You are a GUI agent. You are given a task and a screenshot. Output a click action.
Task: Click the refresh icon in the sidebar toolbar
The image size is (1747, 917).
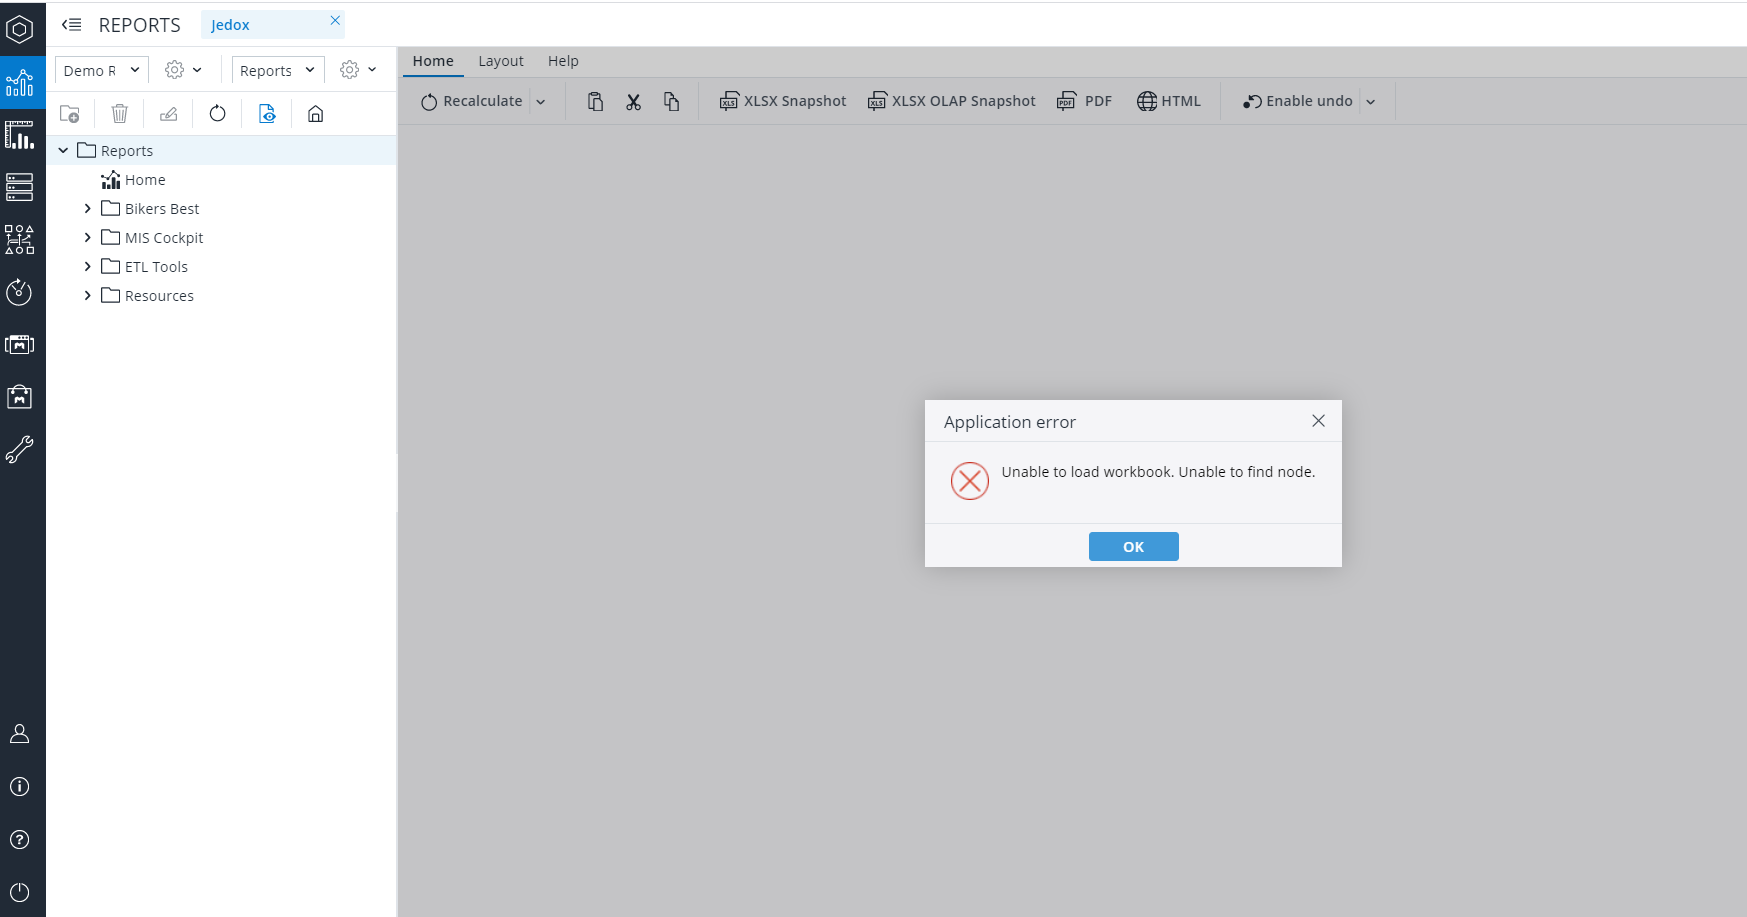click(x=217, y=114)
